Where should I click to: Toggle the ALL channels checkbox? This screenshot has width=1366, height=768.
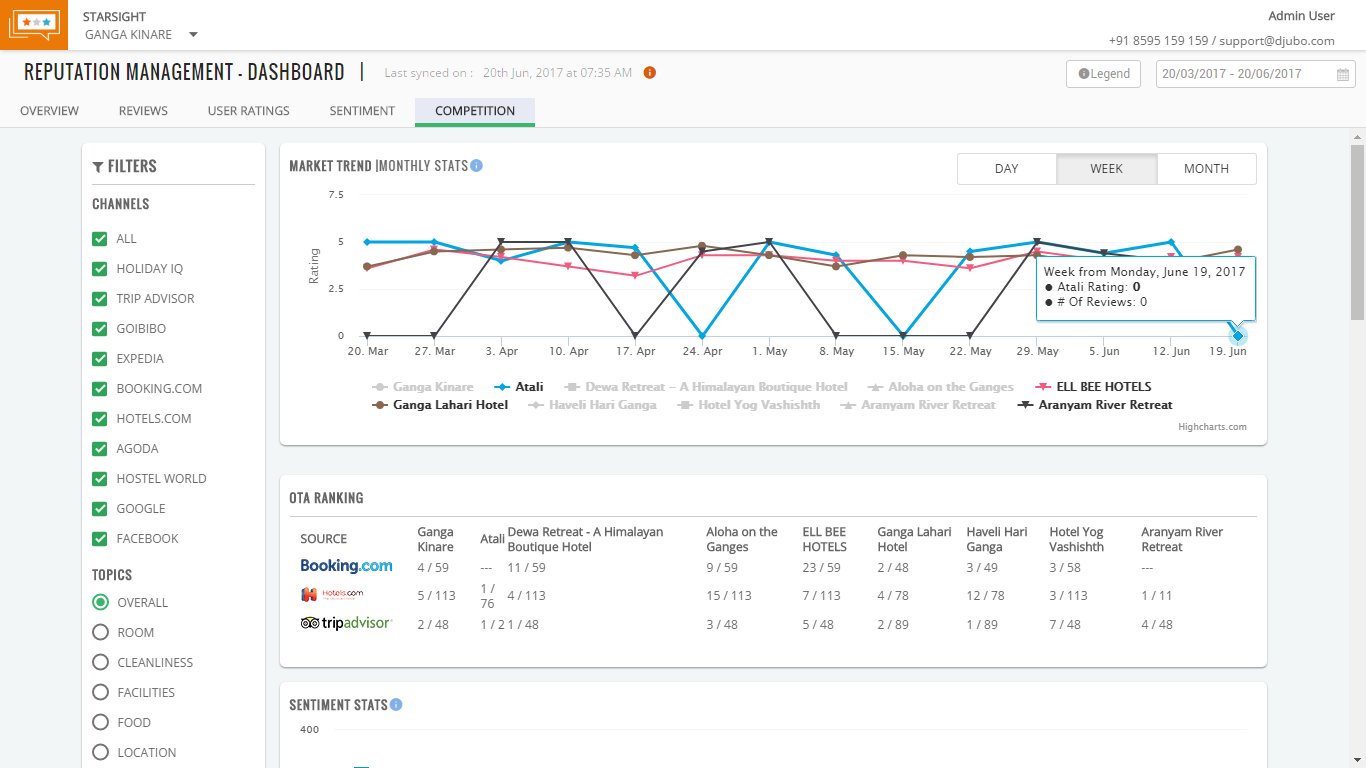pyautogui.click(x=100, y=239)
